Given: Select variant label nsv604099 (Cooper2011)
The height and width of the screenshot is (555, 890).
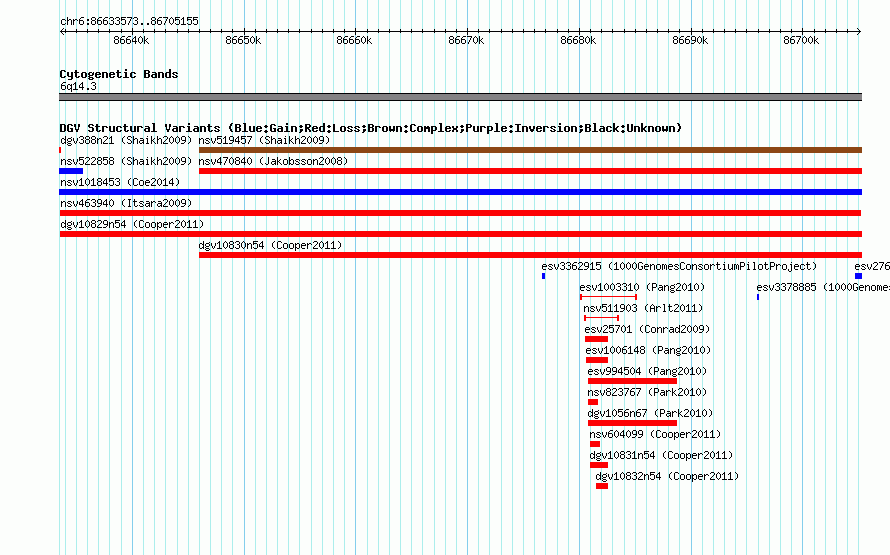Looking at the screenshot, I should point(655,434).
